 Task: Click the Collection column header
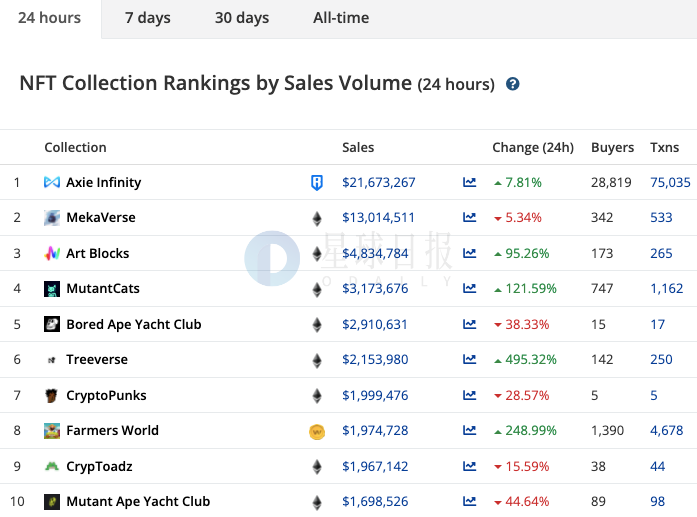[x=76, y=147]
